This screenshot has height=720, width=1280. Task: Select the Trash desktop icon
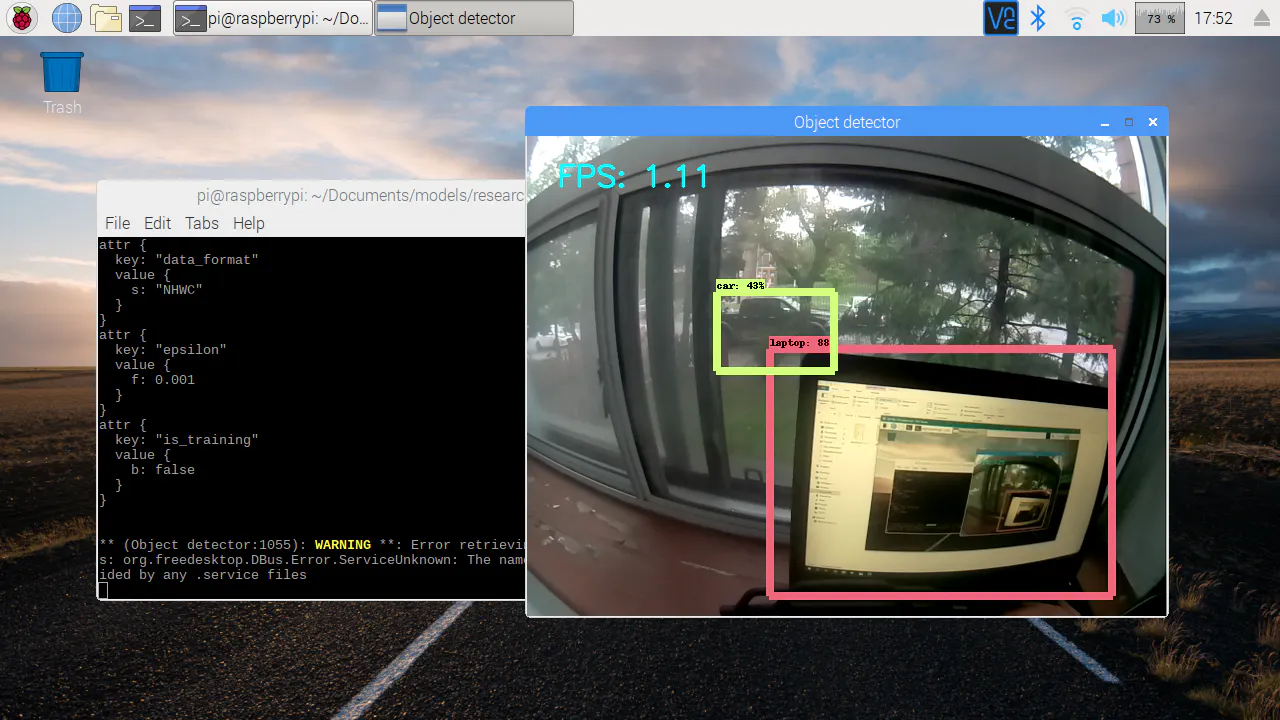(x=62, y=83)
